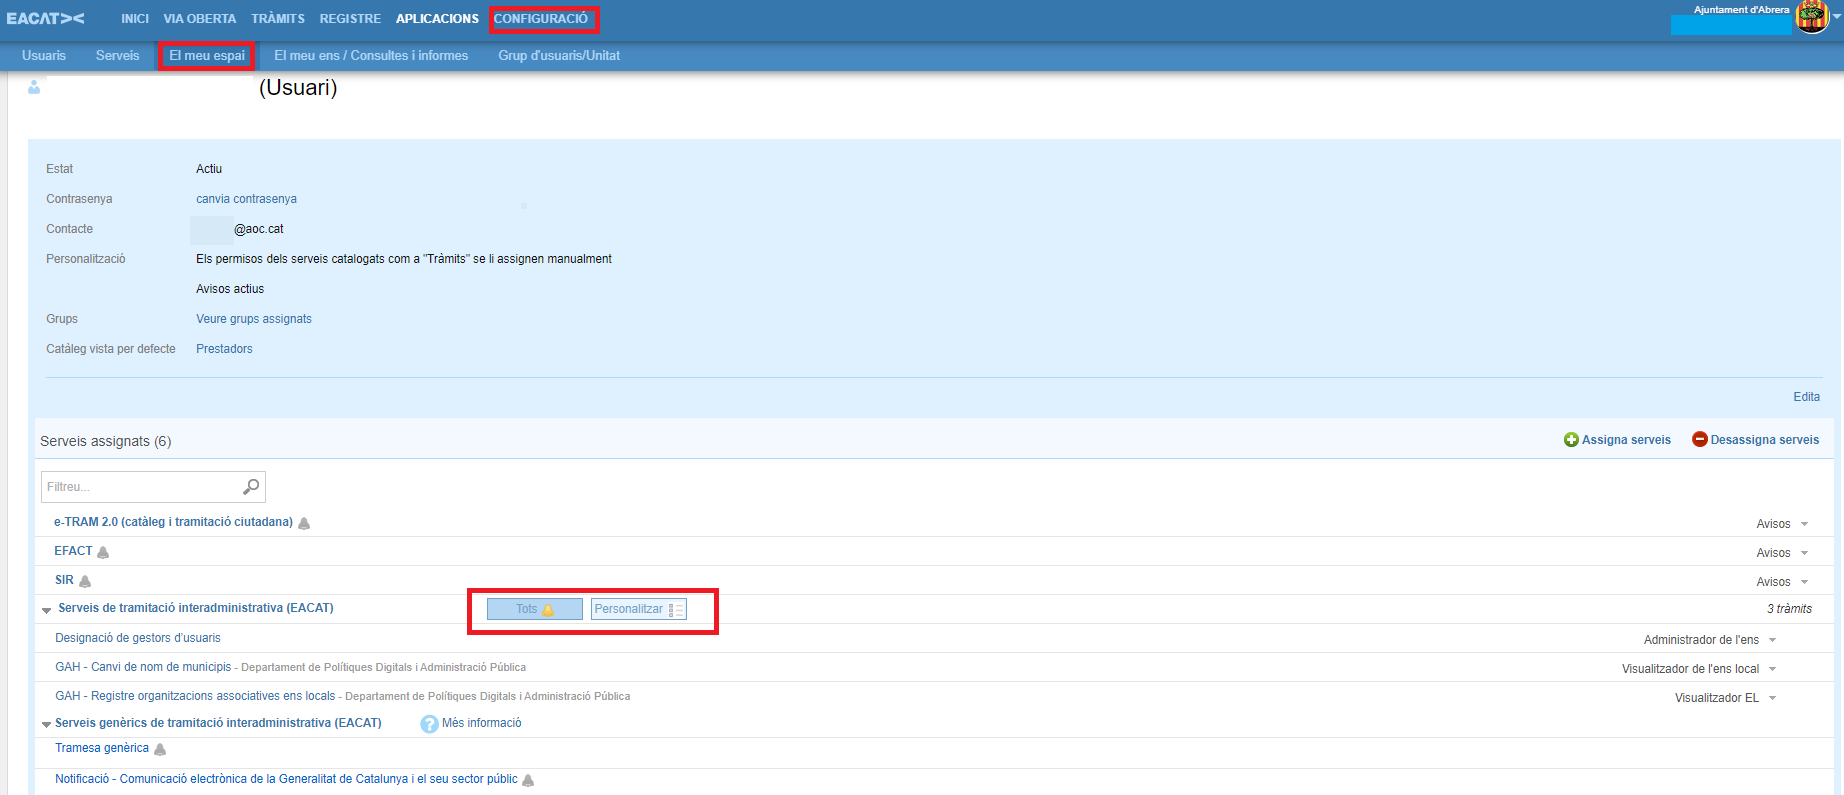Collapse Serveis de tramitació interadministrativa section

click(46, 609)
